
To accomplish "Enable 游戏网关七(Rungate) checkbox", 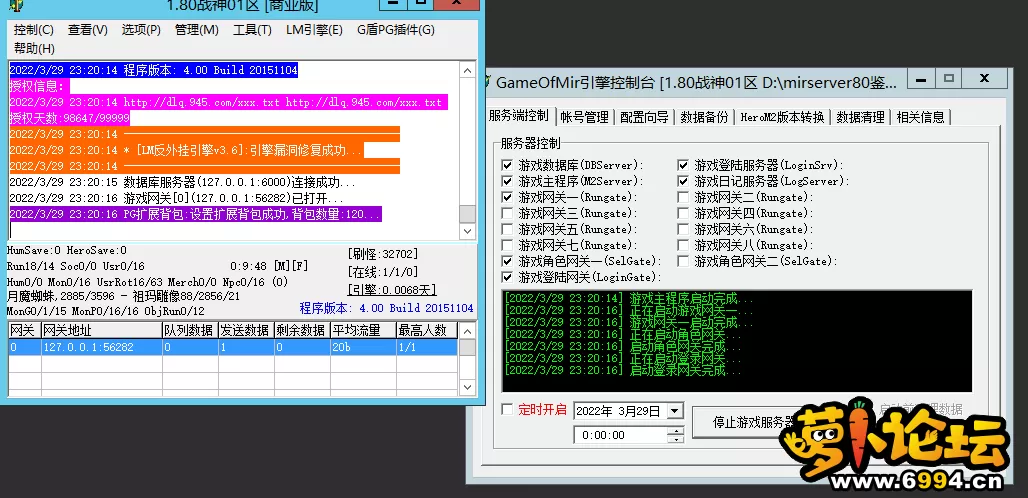I will pyautogui.click(x=507, y=245).
